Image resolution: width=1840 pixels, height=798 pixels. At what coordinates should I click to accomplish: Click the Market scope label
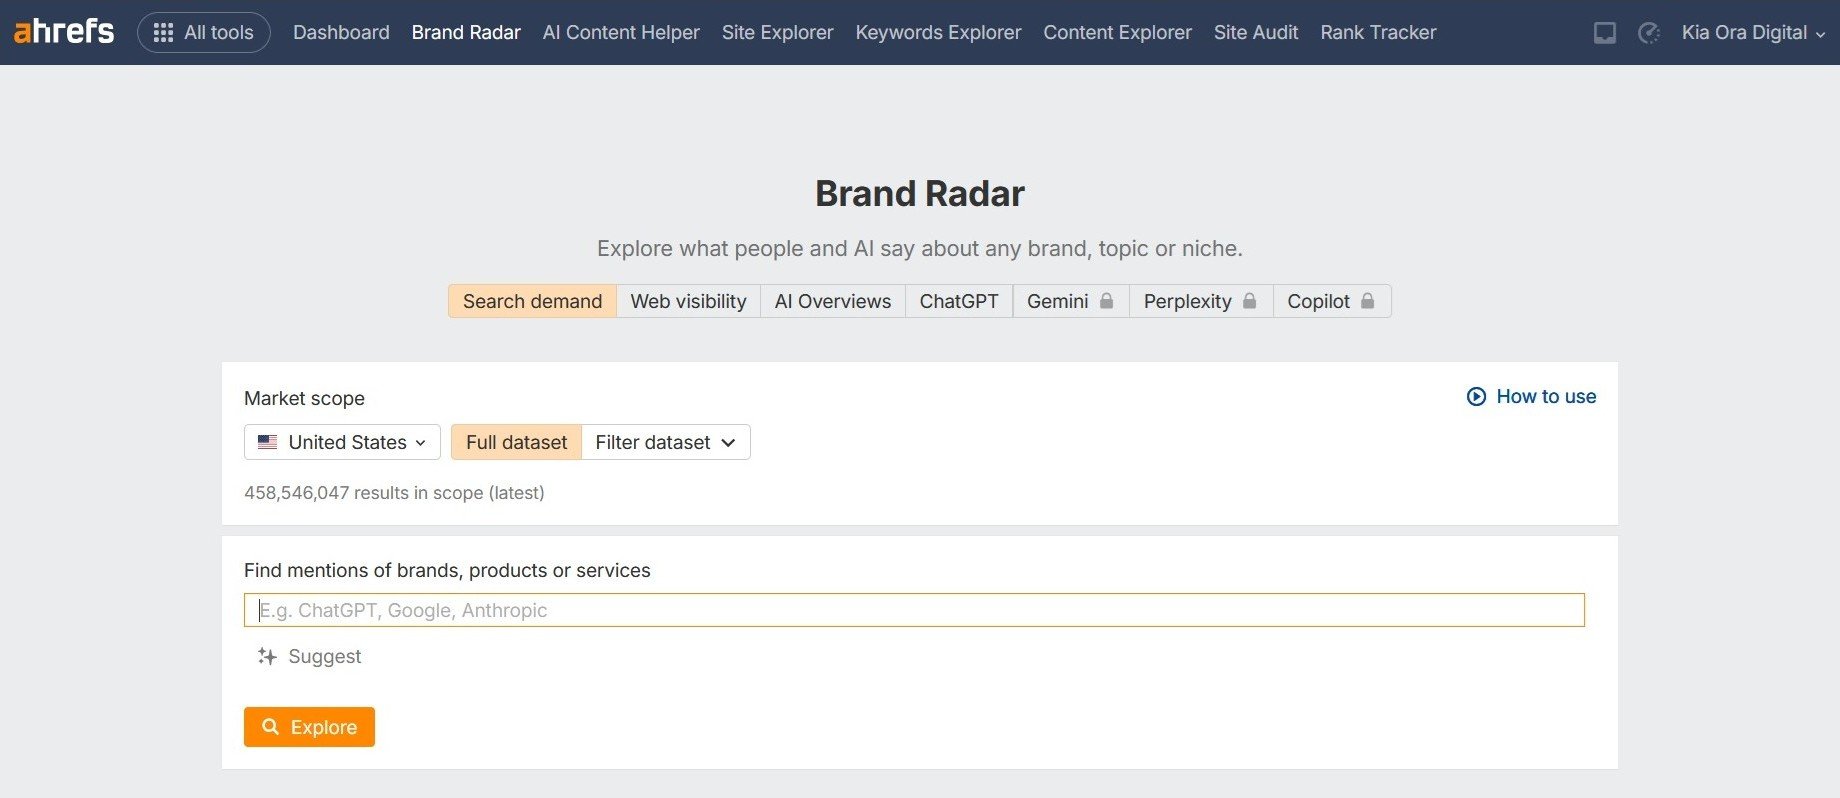(304, 398)
